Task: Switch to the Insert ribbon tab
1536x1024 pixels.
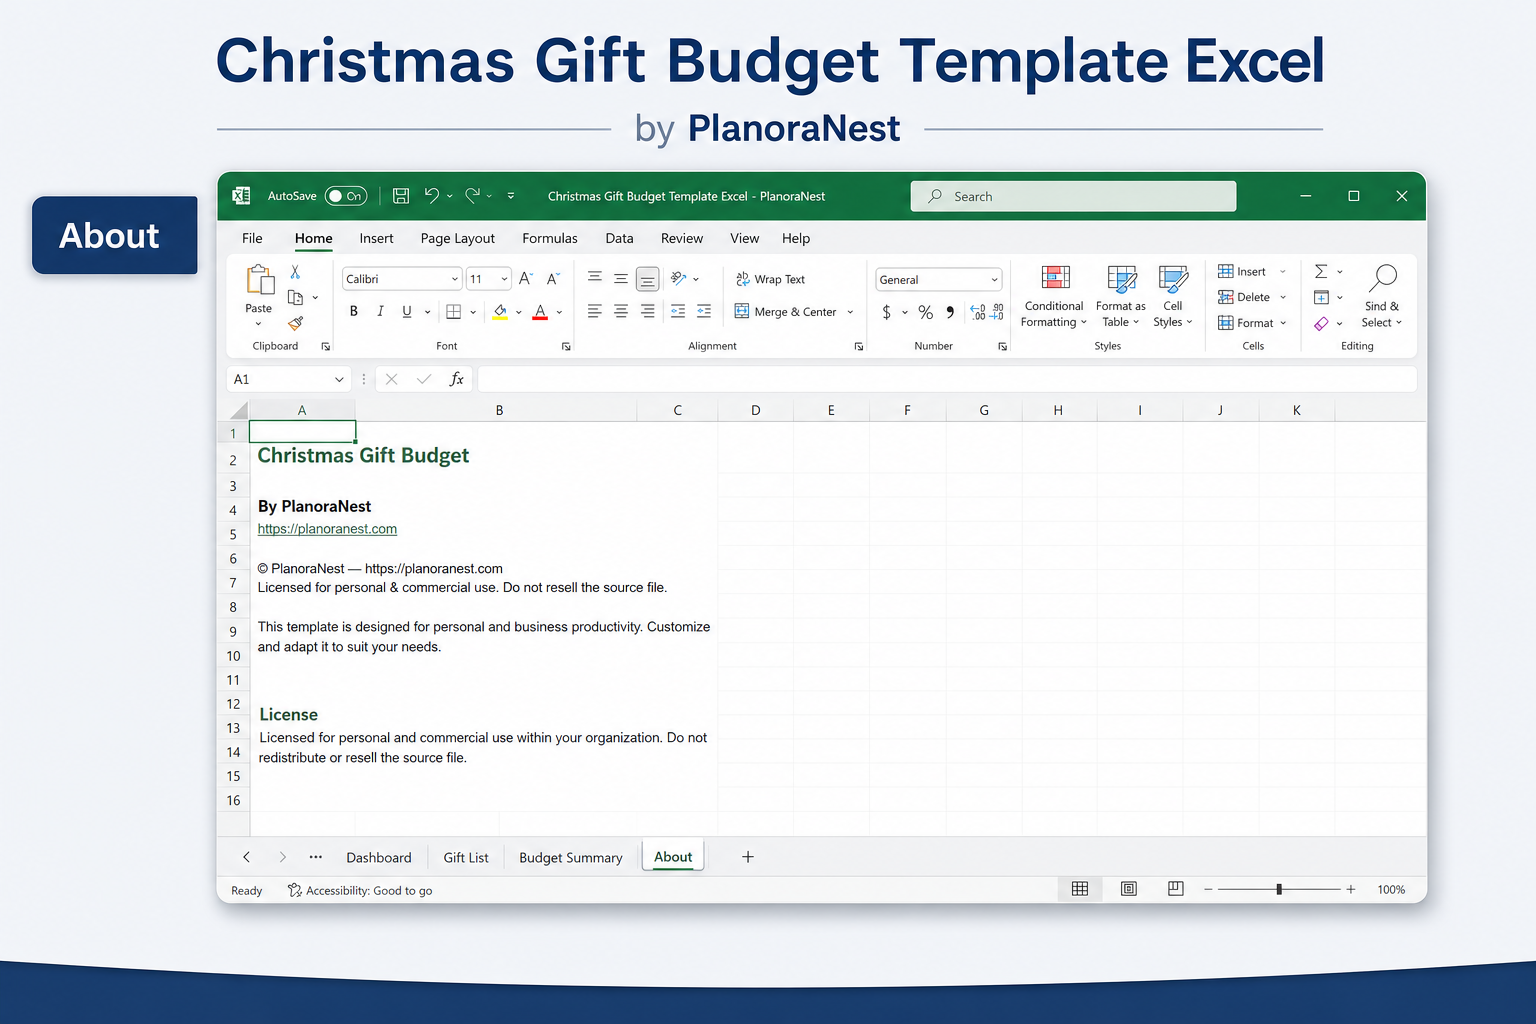Action: pos(376,238)
